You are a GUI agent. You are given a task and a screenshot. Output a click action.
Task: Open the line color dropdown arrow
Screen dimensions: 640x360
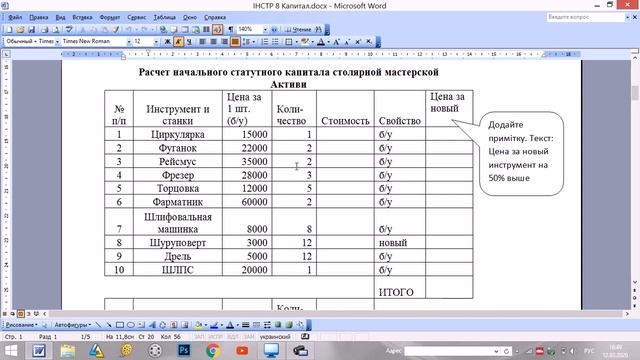click(x=222, y=325)
